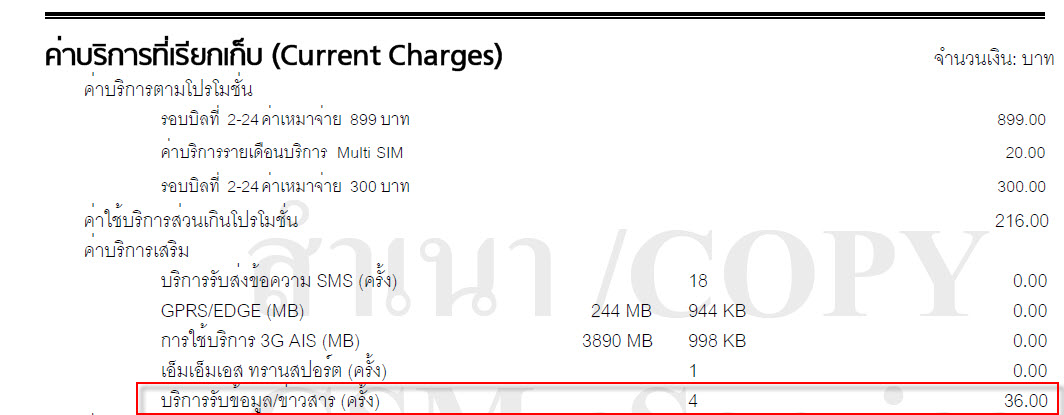Screen dimensions: 1064x415
Task: Select the 899.00 amount
Action: coord(1021,121)
